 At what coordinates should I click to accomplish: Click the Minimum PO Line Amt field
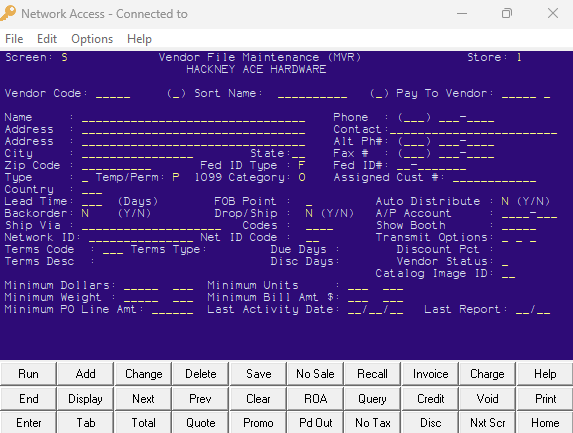point(172,310)
